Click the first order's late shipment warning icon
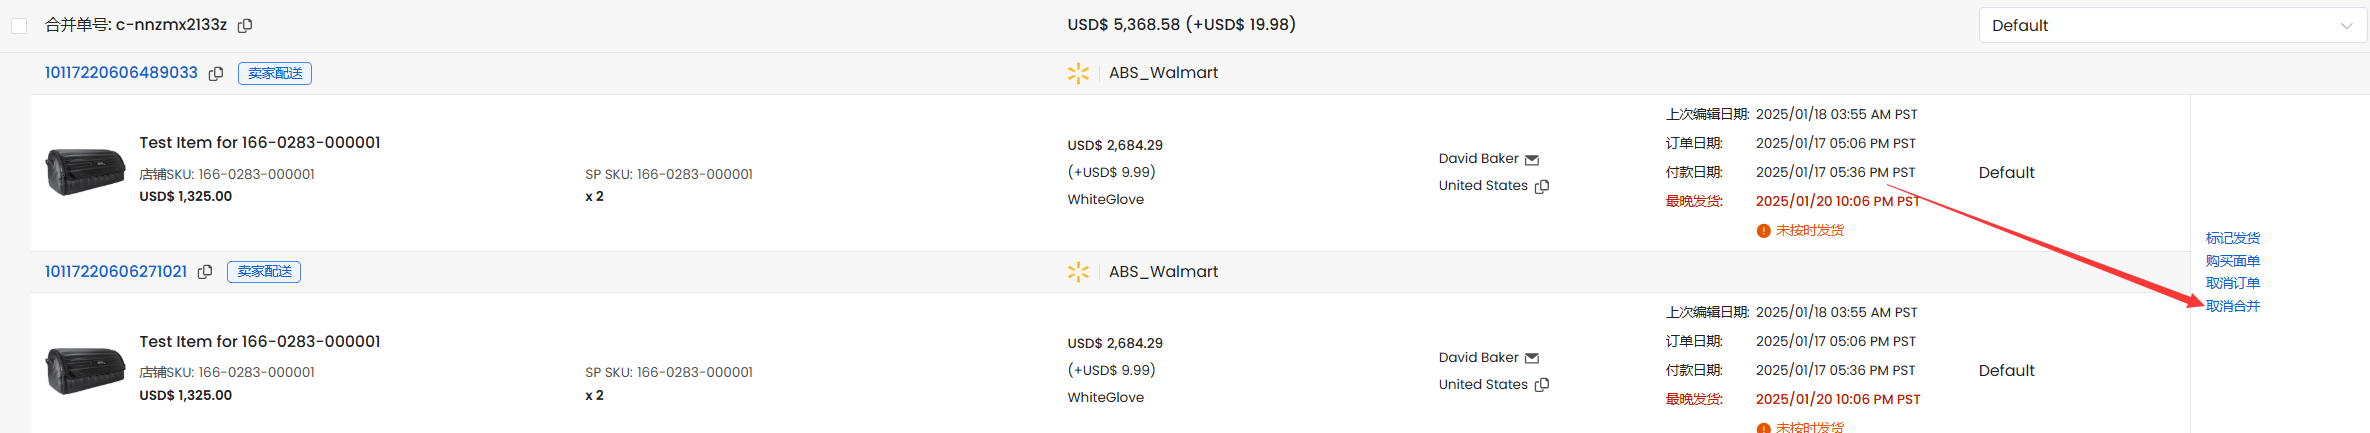The width and height of the screenshot is (2370, 433). [x=1763, y=231]
